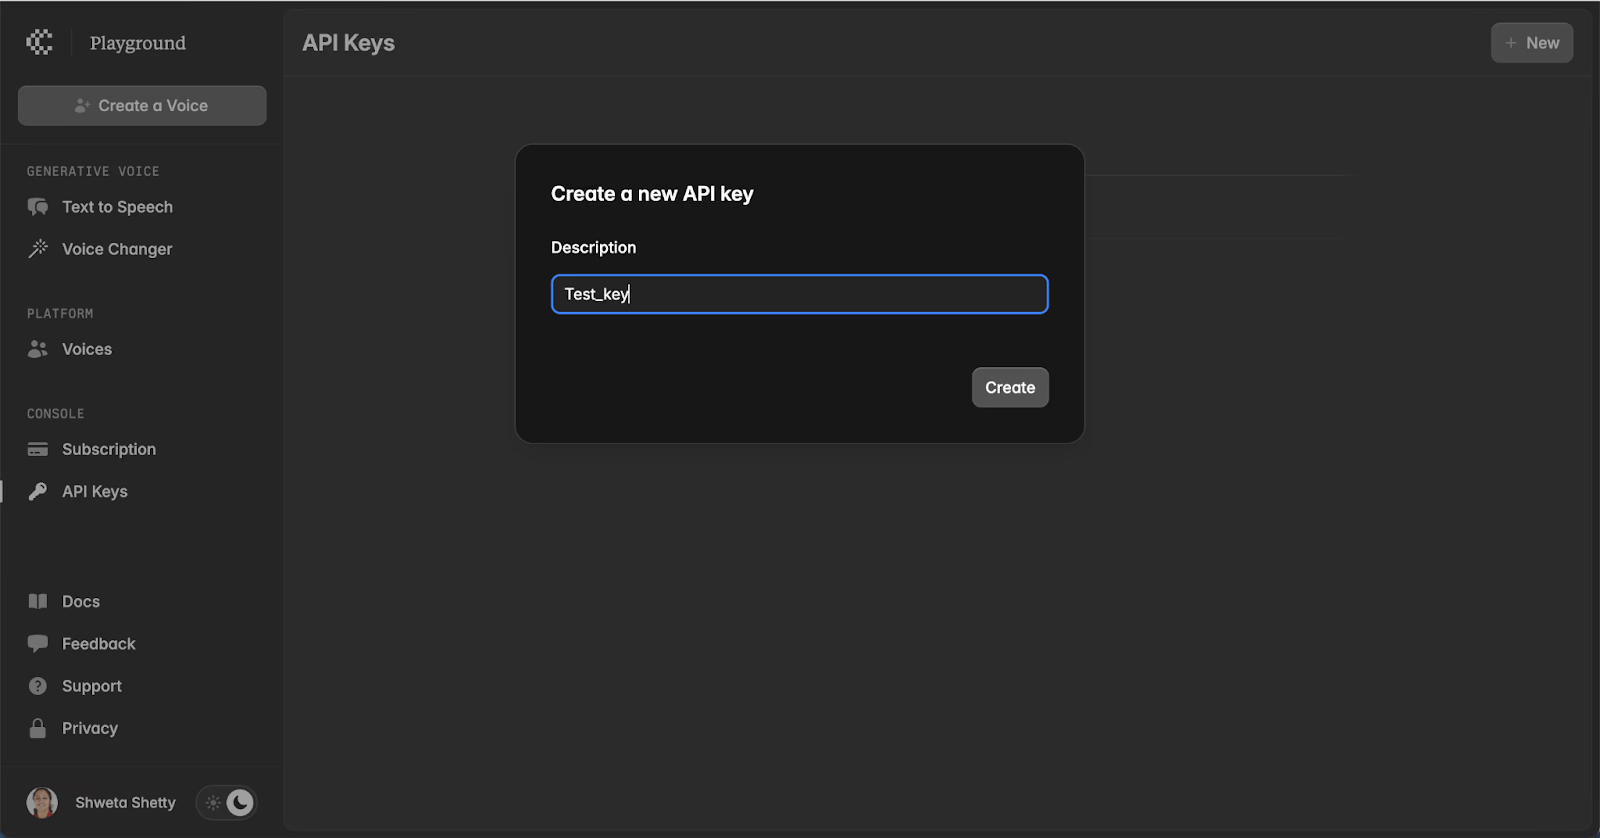Click the Docs book icon

click(38, 601)
